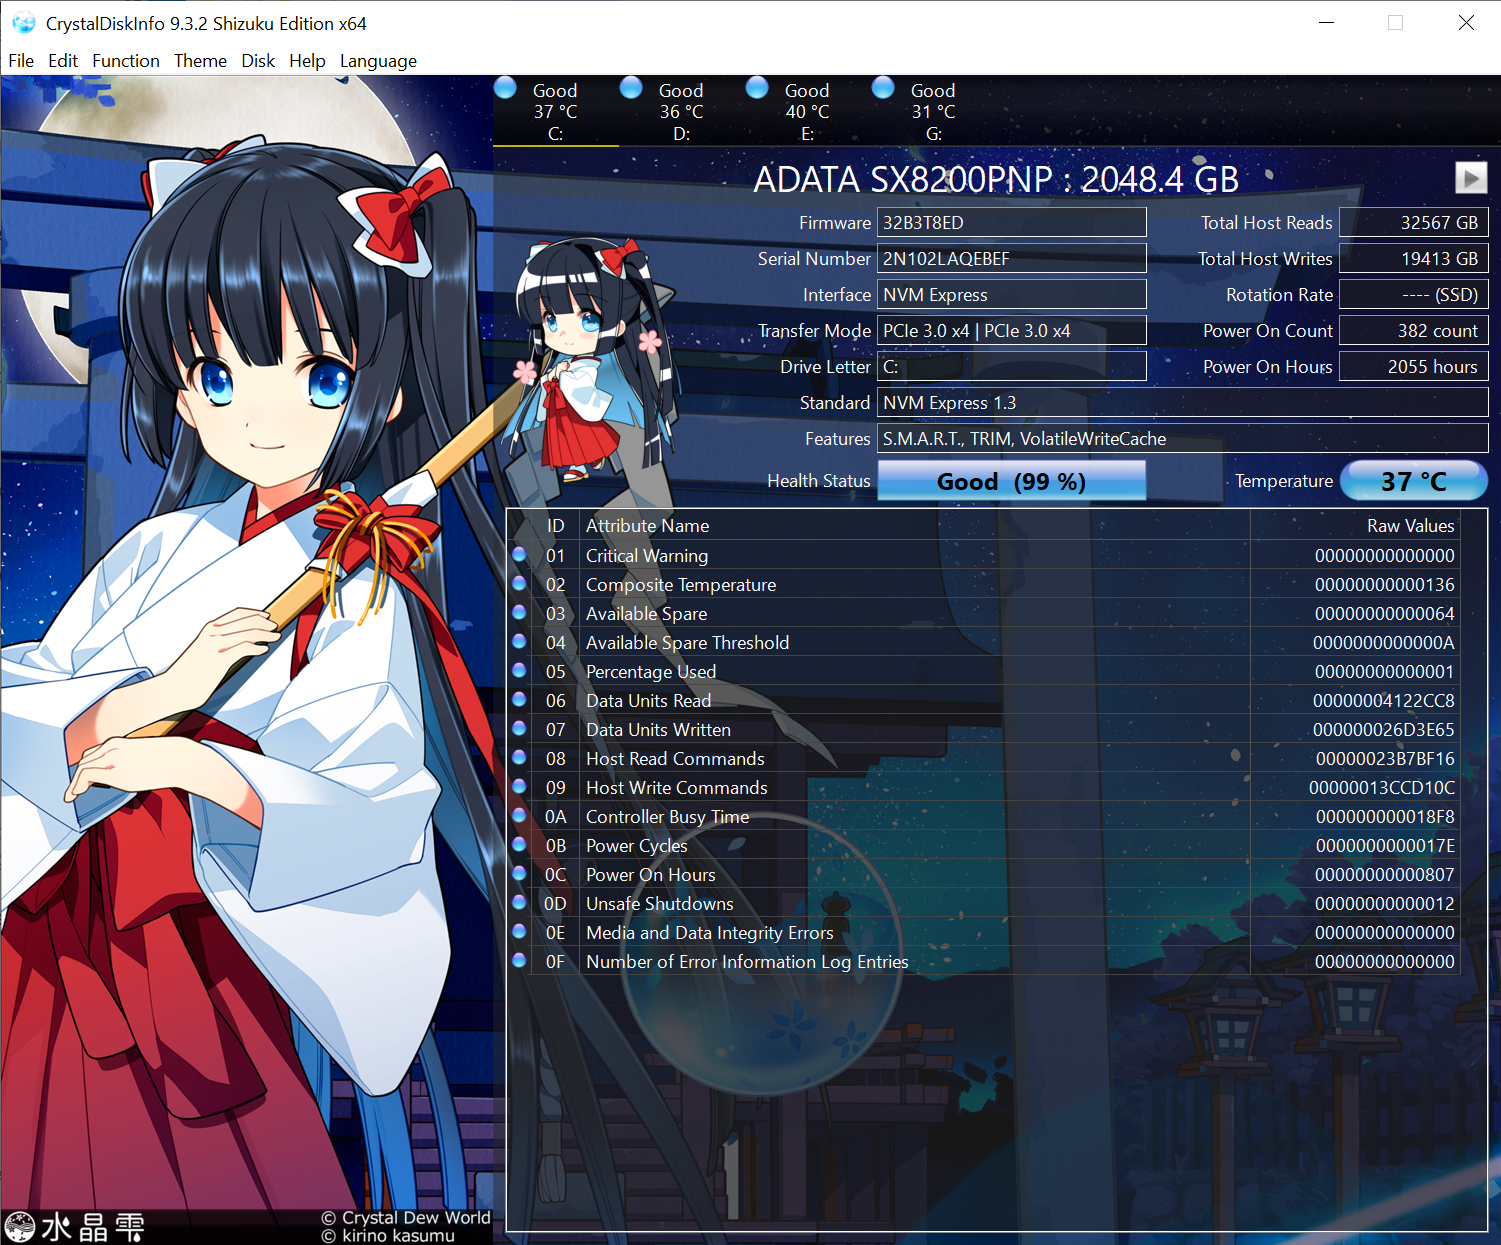This screenshot has width=1501, height=1245.
Task: Click raw value 00000004122CC8
Action: point(1383,700)
